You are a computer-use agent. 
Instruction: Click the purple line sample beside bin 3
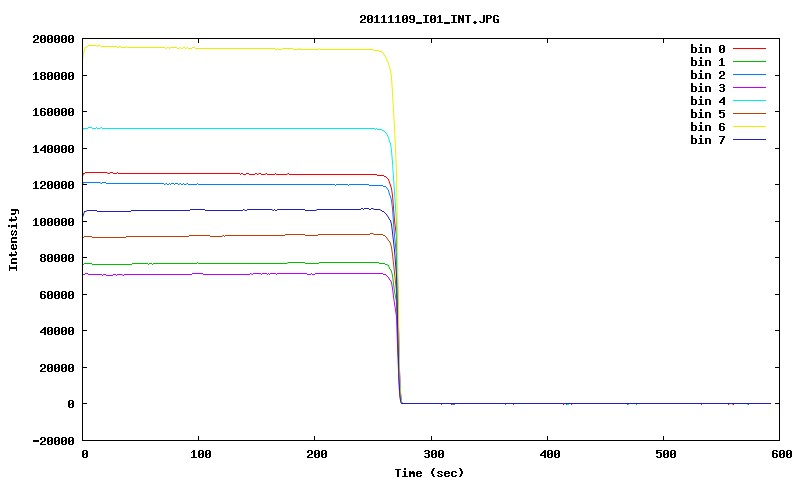(x=749, y=88)
